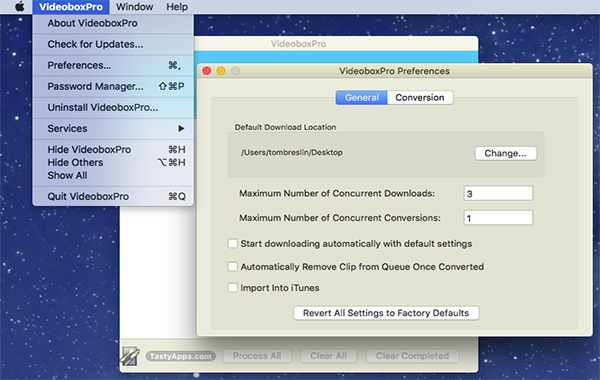The image size is (600, 380).
Task: Close the Preferences window with red button
Action: (x=207, y=71)
